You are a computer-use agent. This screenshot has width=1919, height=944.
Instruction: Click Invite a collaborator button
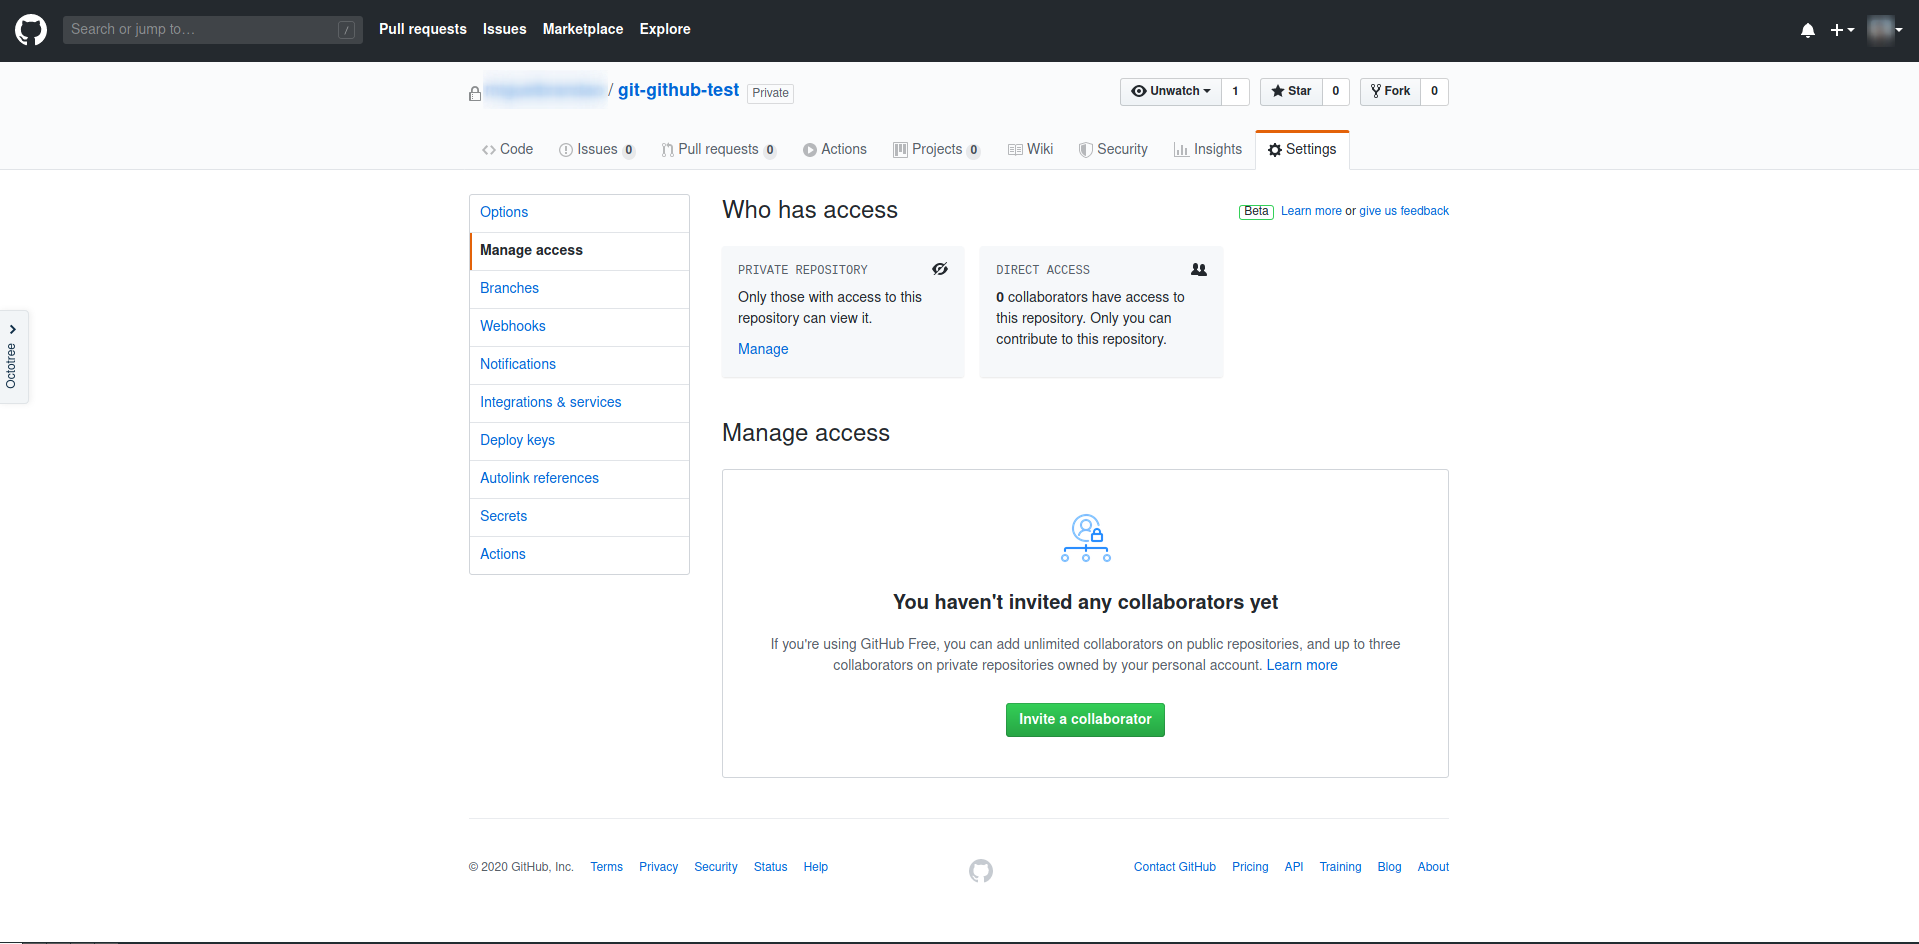1085,719
